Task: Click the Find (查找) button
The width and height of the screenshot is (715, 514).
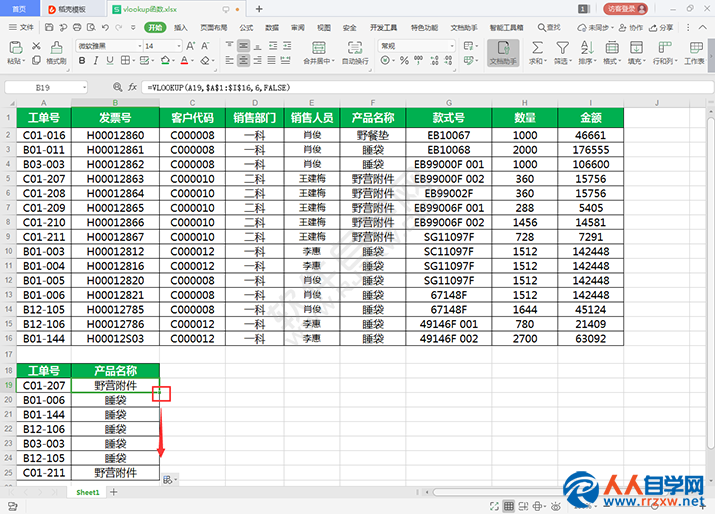Action: 549,27
